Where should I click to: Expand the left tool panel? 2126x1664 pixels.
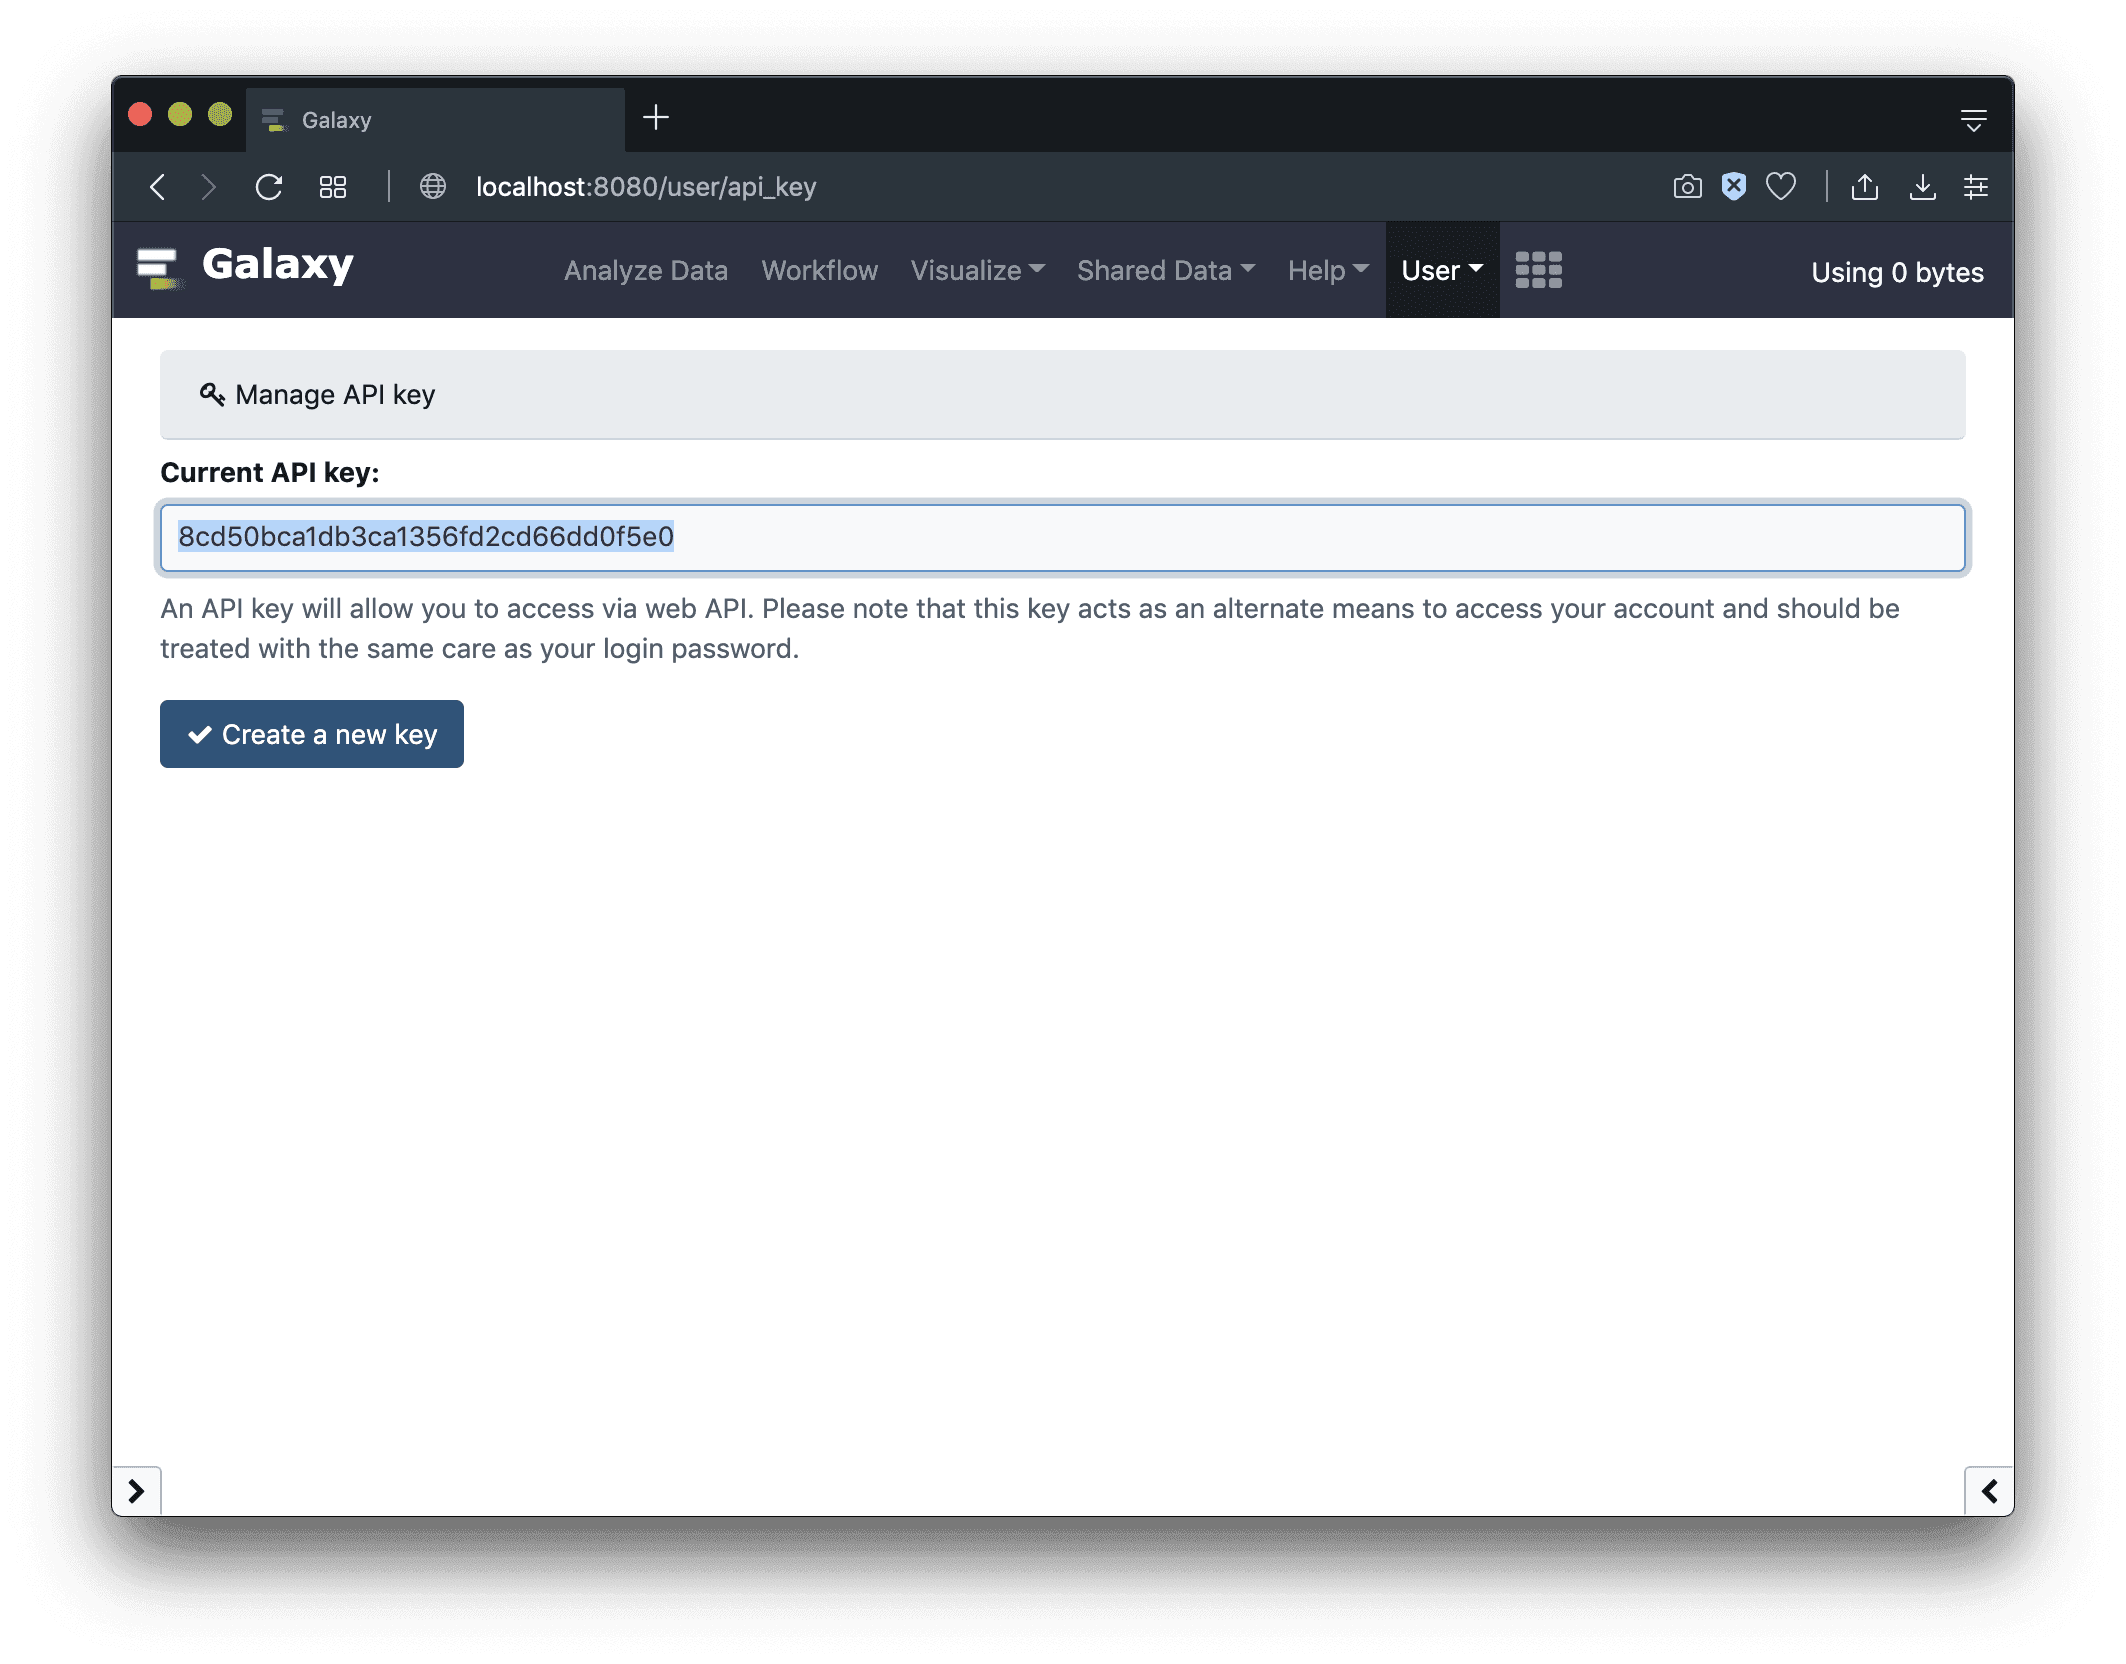click(137, 1491)
